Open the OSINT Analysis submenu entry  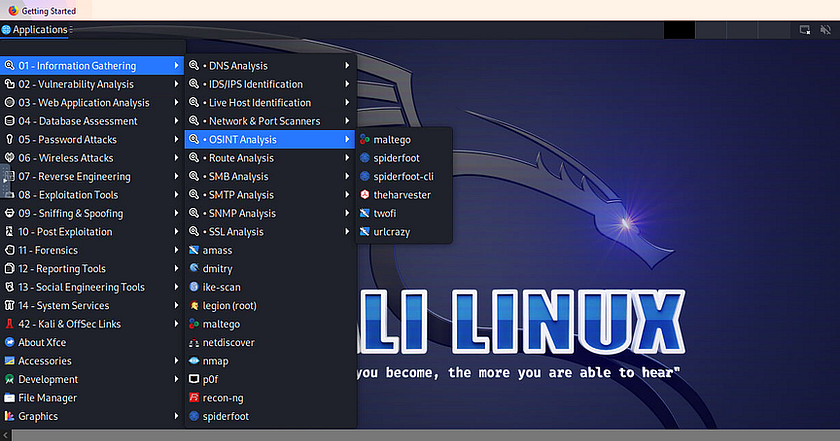[269, 139]
